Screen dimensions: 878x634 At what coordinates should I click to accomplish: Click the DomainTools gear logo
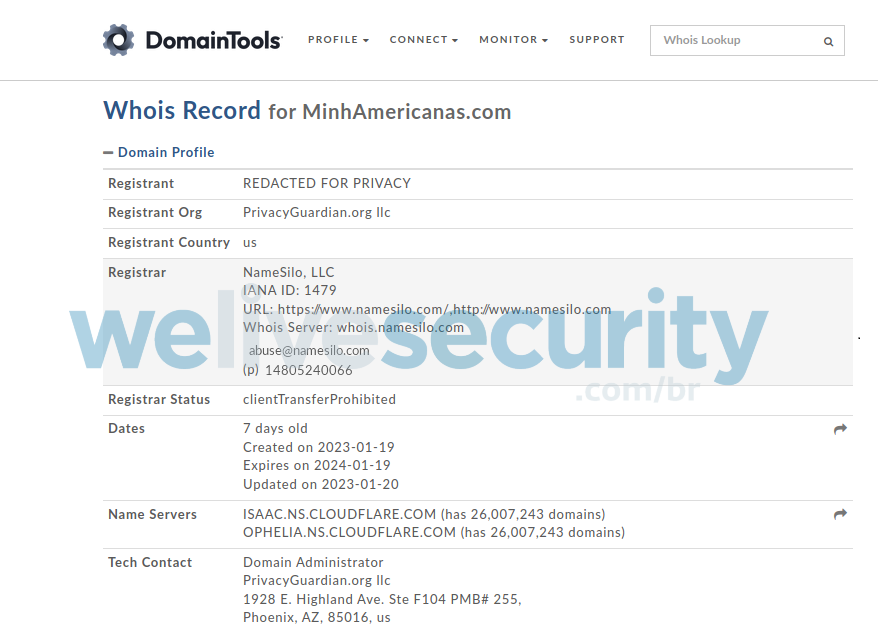[118, 40]
